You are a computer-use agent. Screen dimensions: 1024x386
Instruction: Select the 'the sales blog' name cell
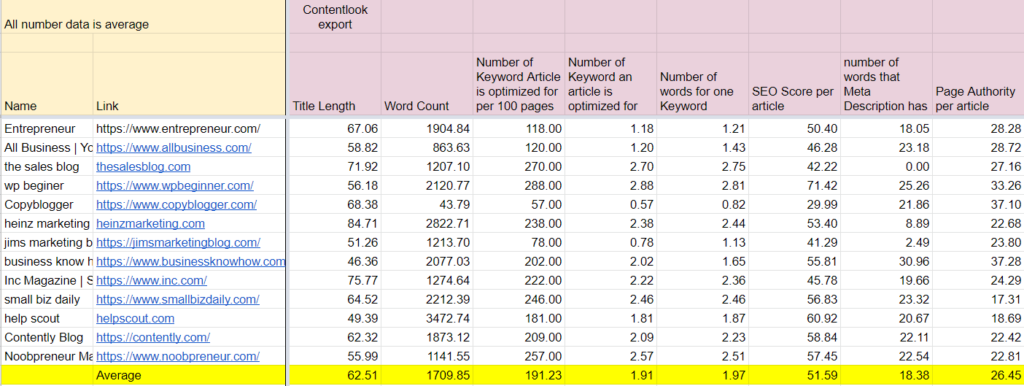[x=48, y=167]
